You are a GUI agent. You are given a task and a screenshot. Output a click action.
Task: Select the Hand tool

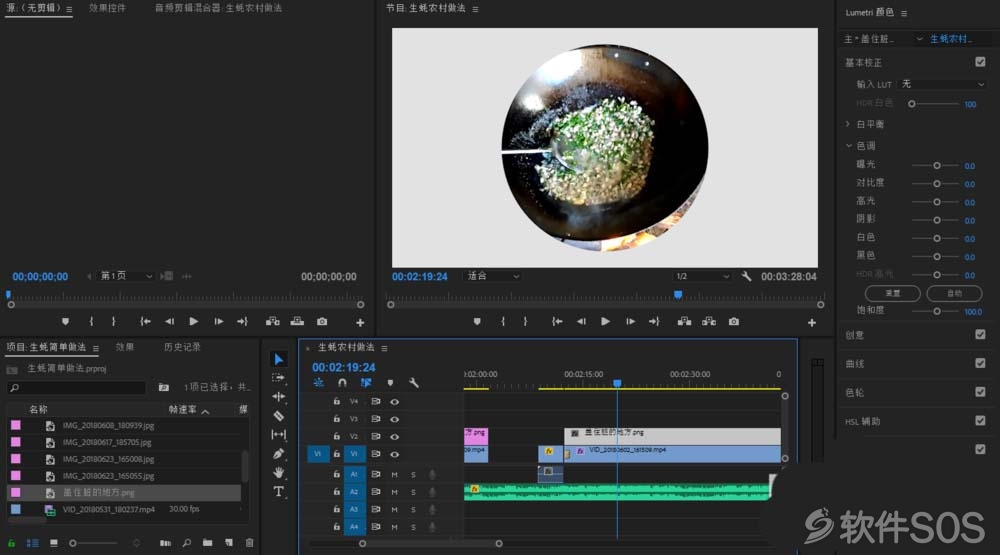279,473
